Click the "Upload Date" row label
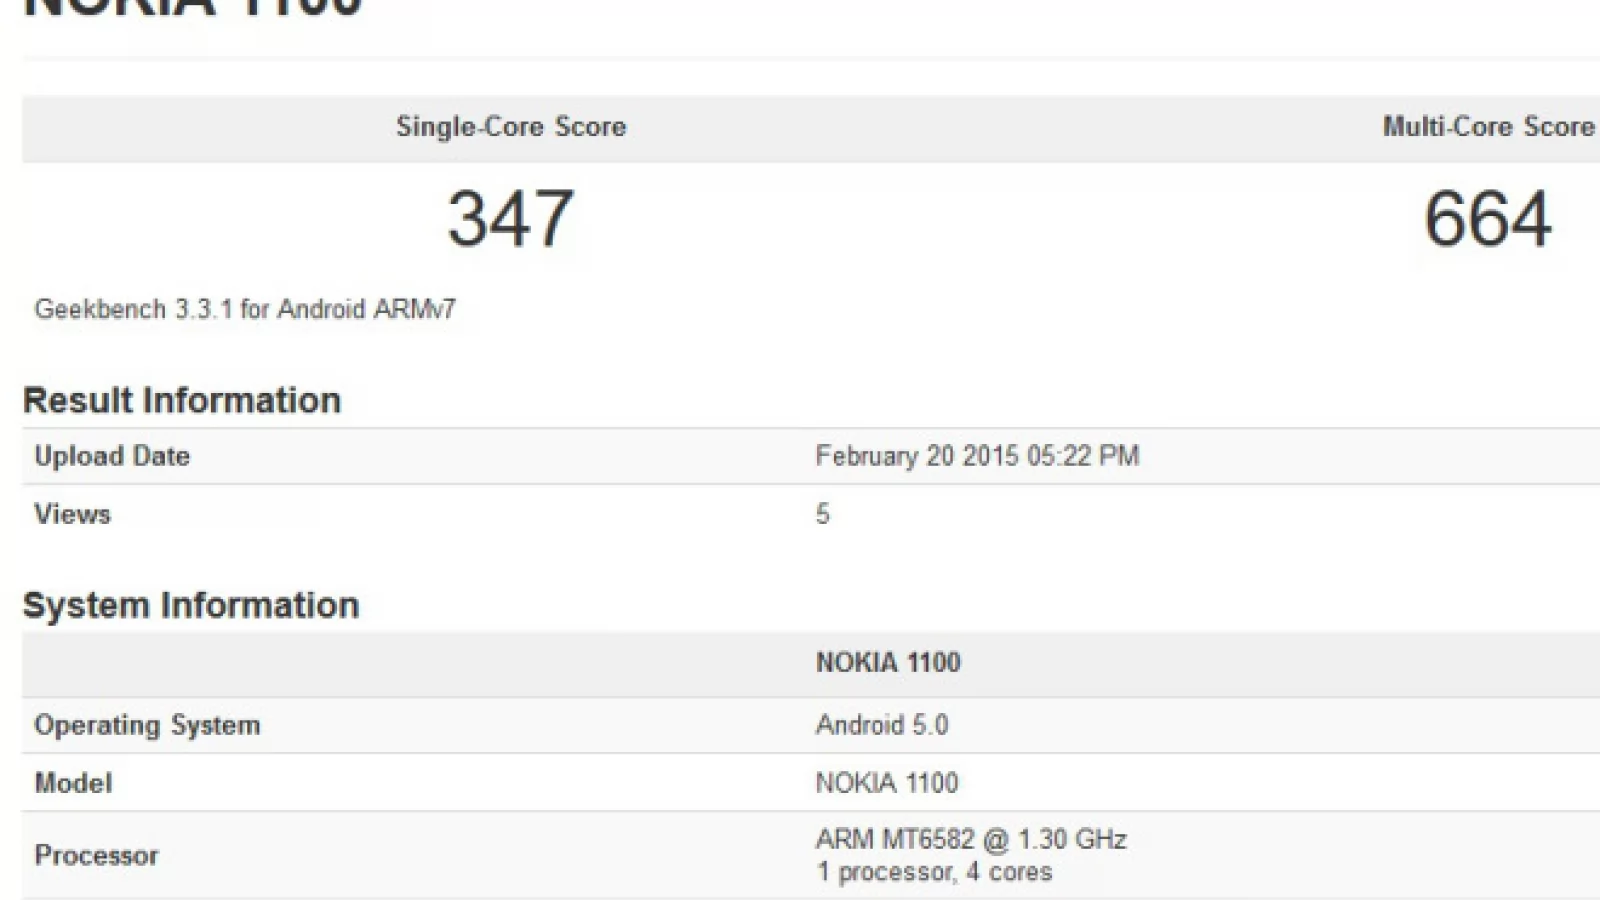 (x=112, y=456)
